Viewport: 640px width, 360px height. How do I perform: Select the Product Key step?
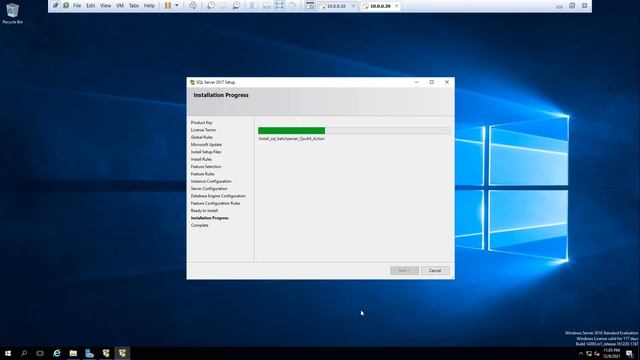pyautogui.click(x=202, y=122)
